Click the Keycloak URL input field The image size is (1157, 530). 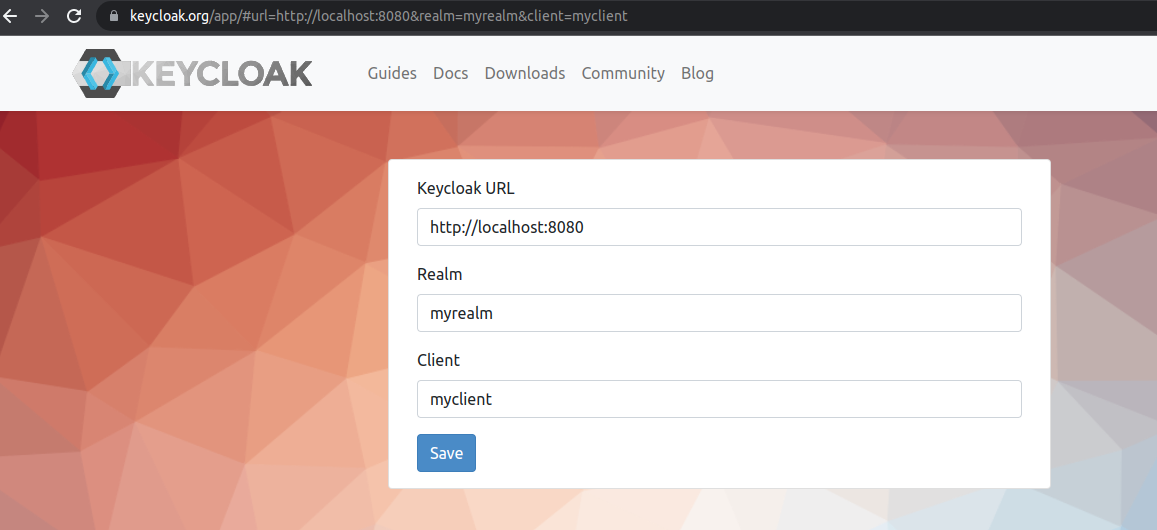coord(719,227)
